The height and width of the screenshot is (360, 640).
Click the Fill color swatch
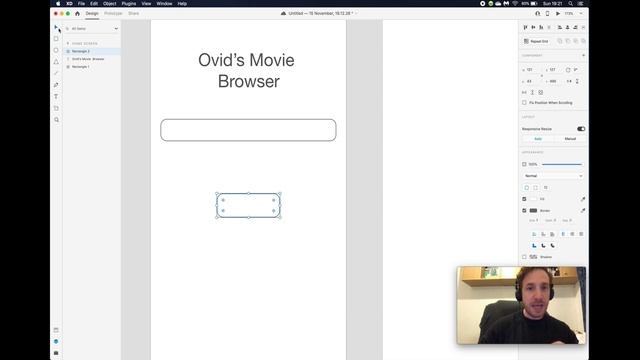tap(533, 199)
